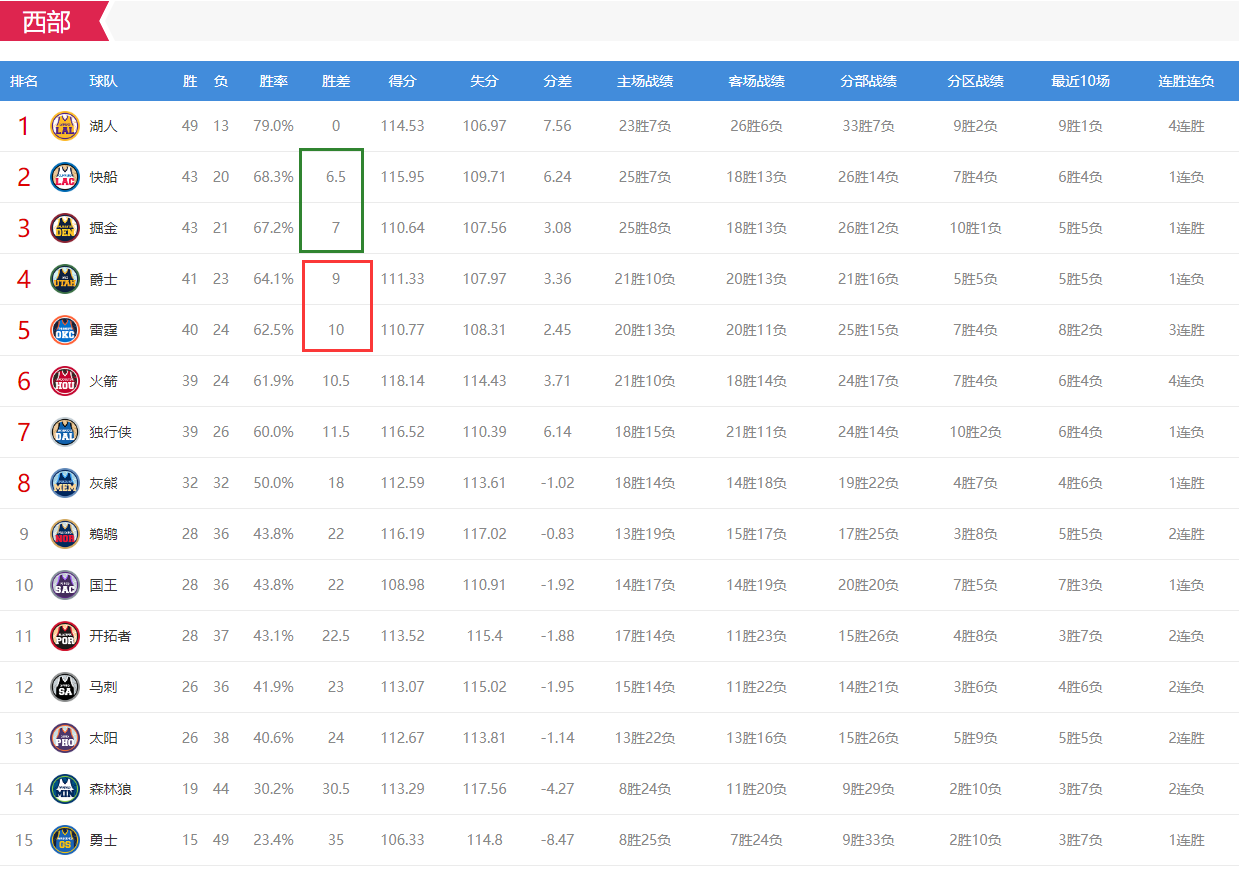Click the Jazz (爵士) team logo

point(65,279)
